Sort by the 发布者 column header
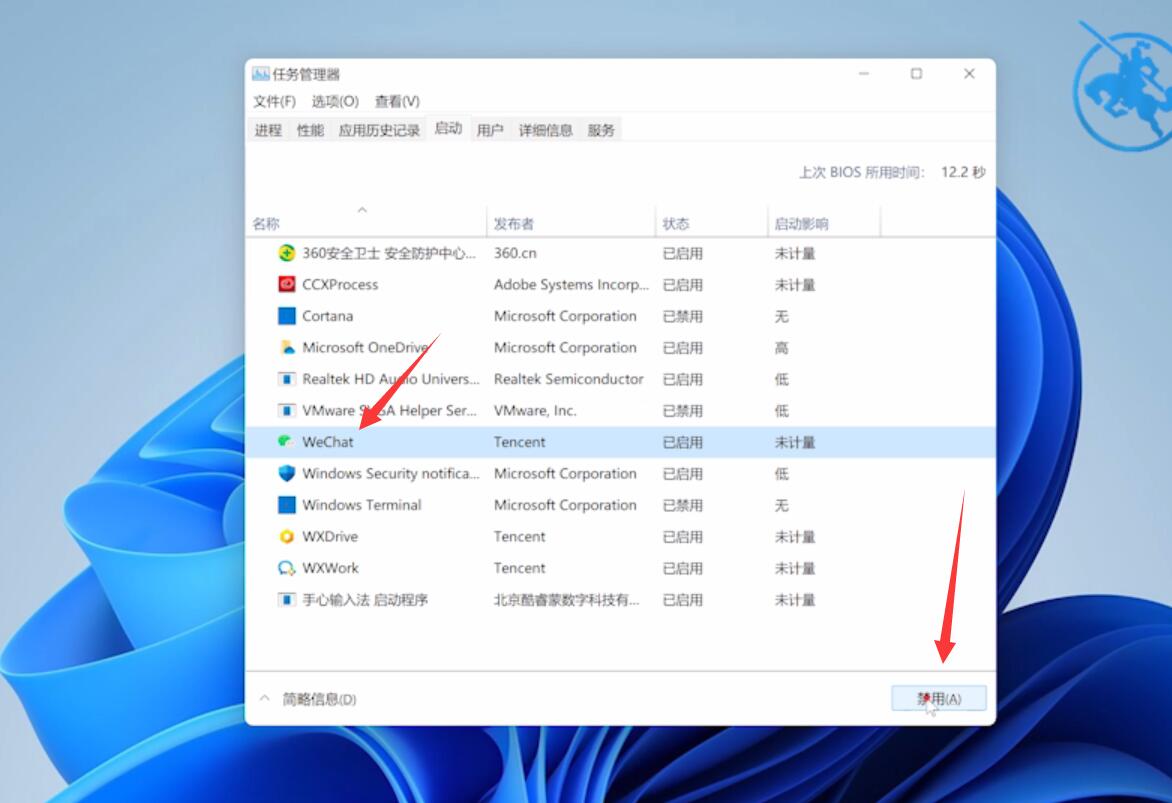 571,223
